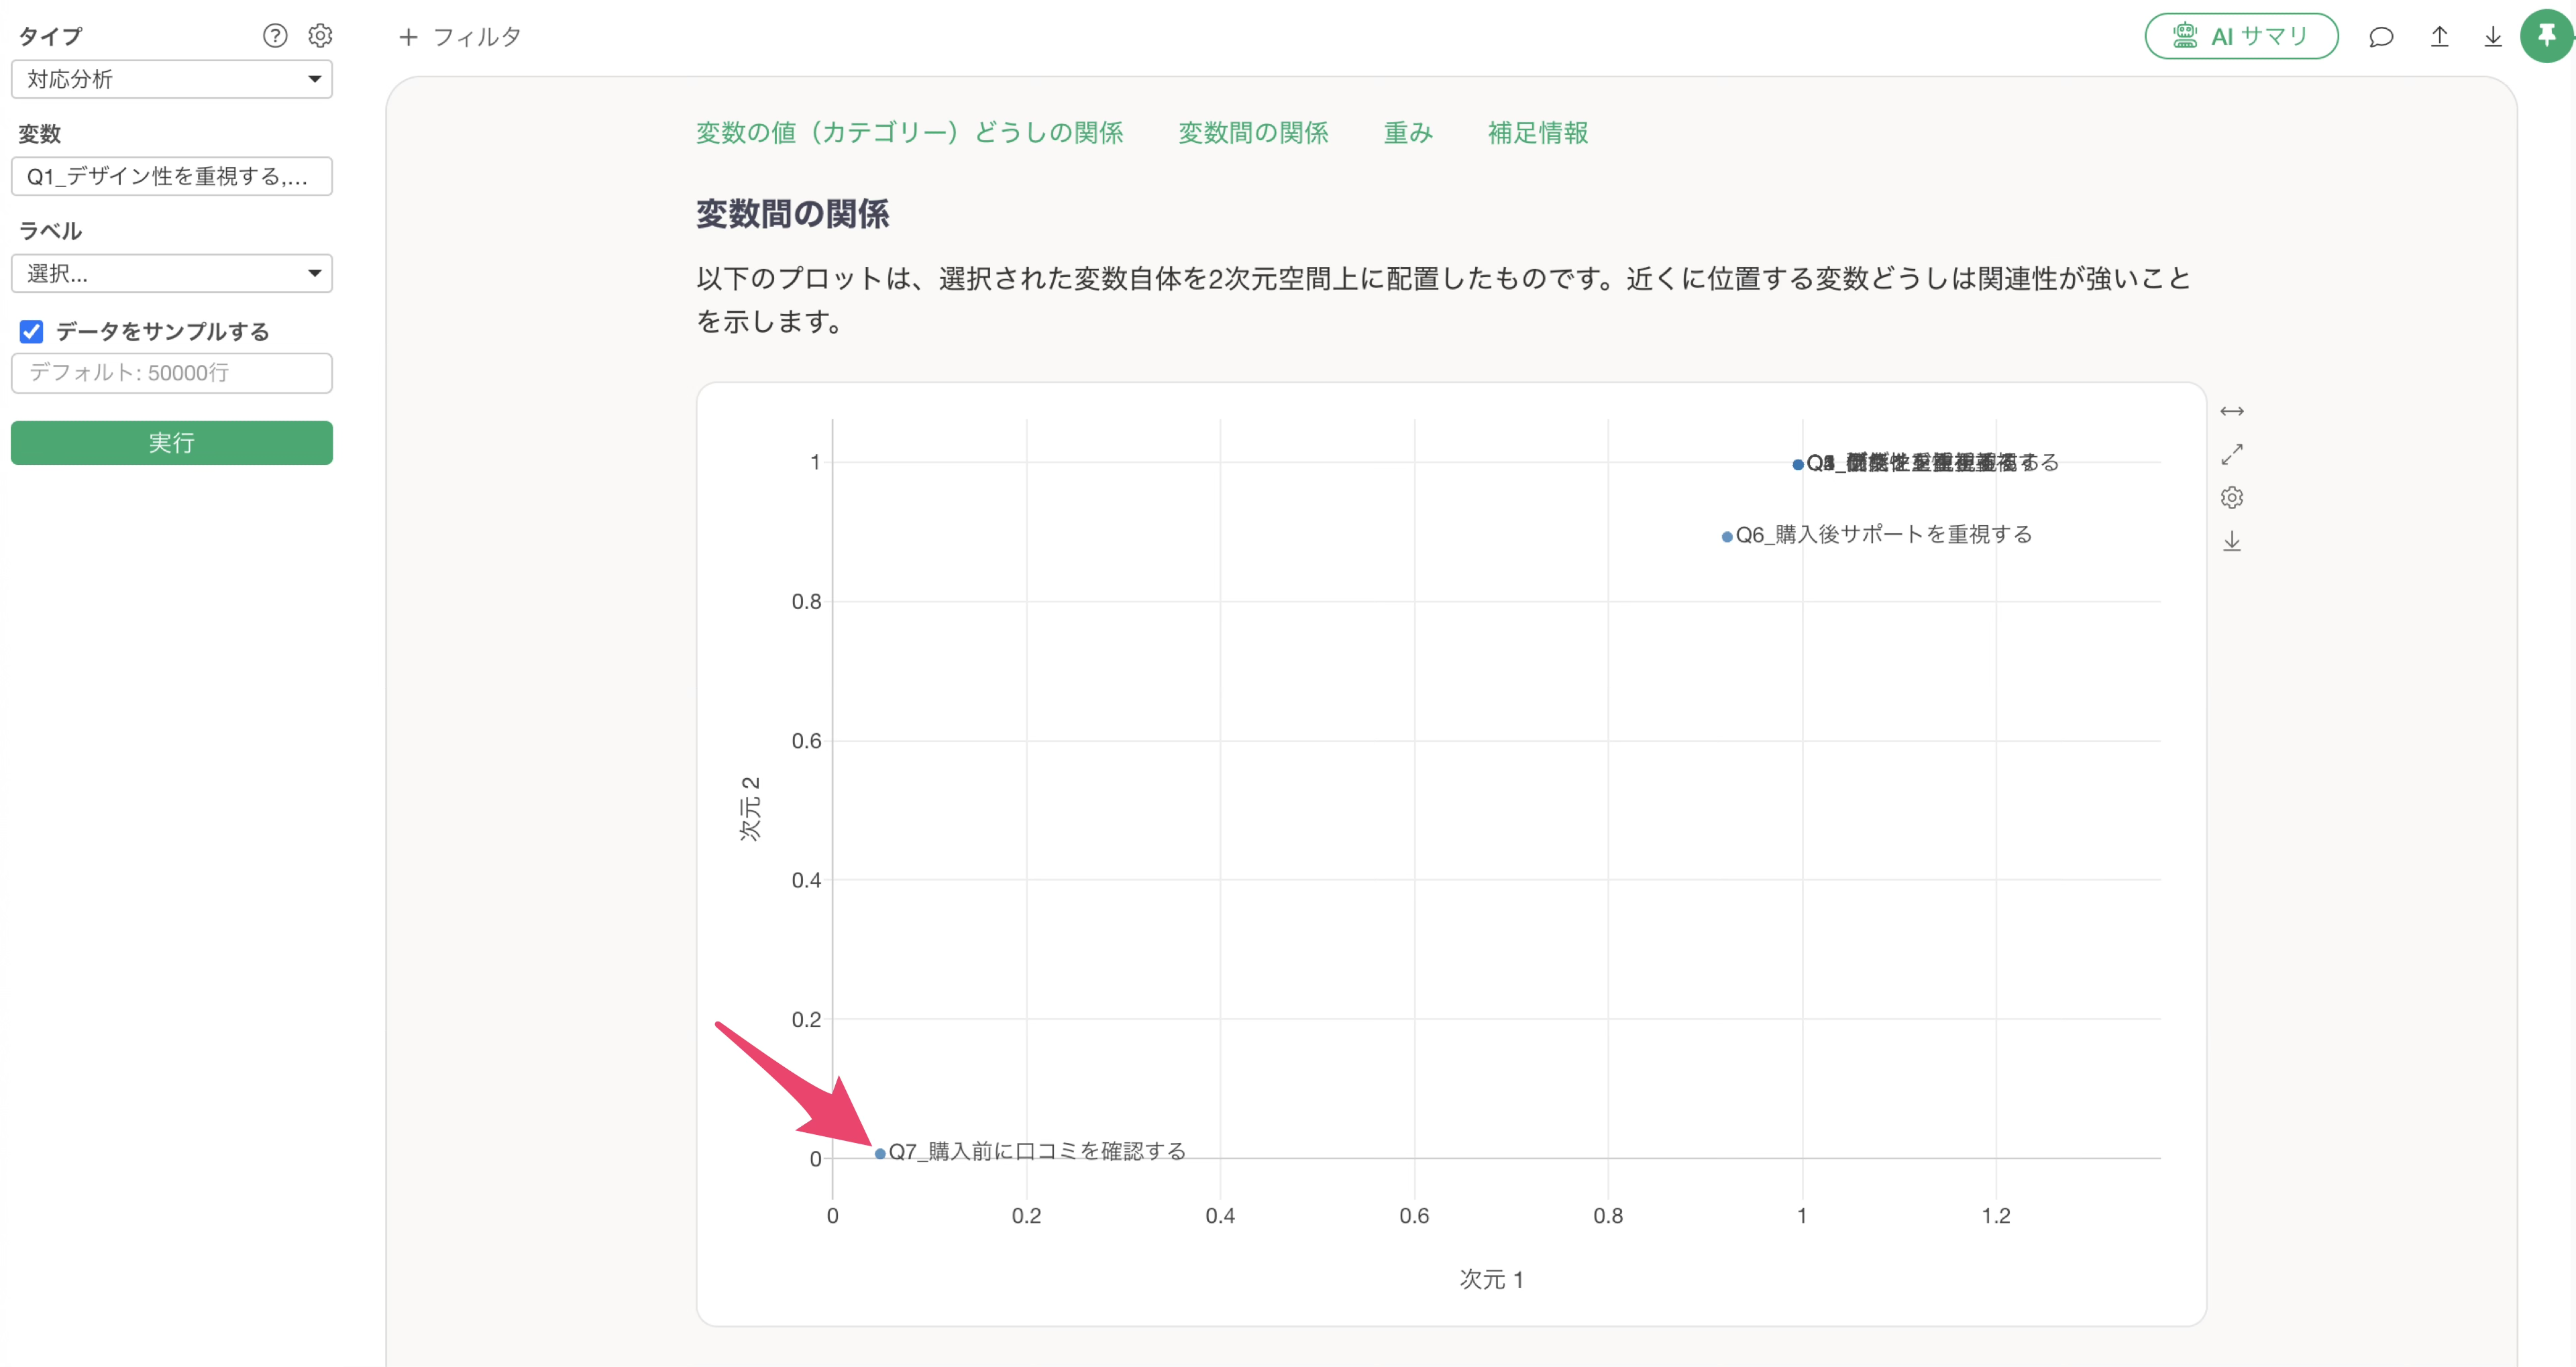This screenshot has width=2576, height=1367.
Task: Download the chart via chart-side arrow
Action: (2232, 542)
